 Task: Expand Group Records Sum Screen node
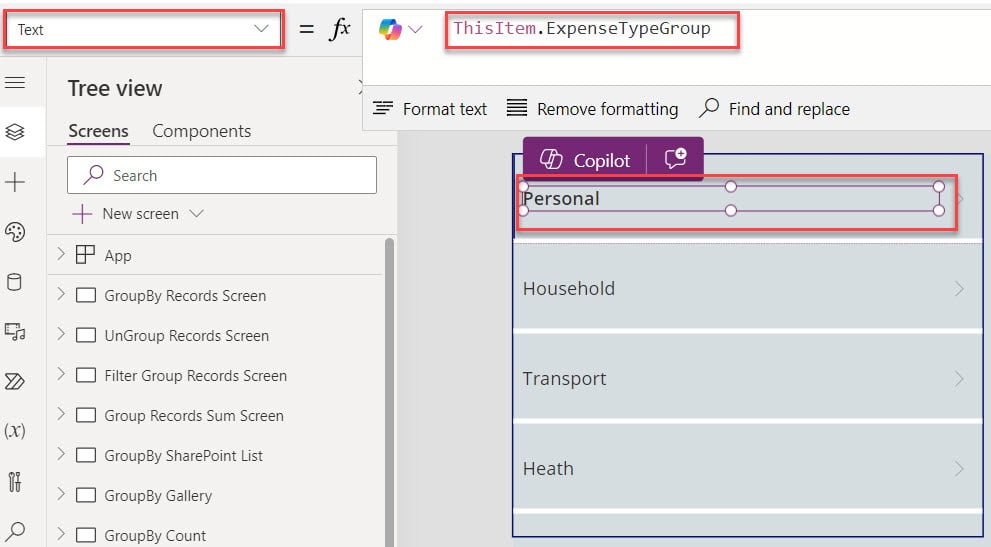pos(61,414)
